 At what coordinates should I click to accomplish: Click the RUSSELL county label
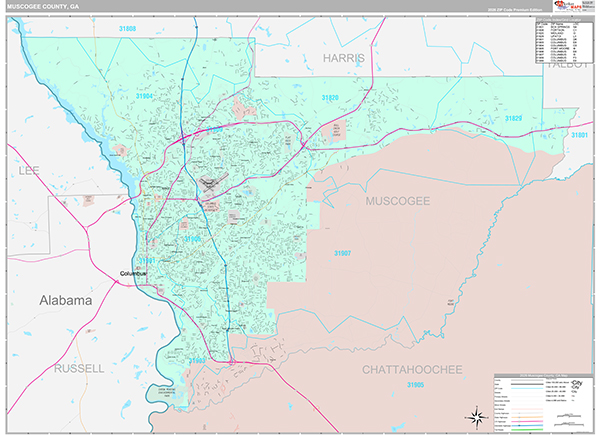click(79, 368)
